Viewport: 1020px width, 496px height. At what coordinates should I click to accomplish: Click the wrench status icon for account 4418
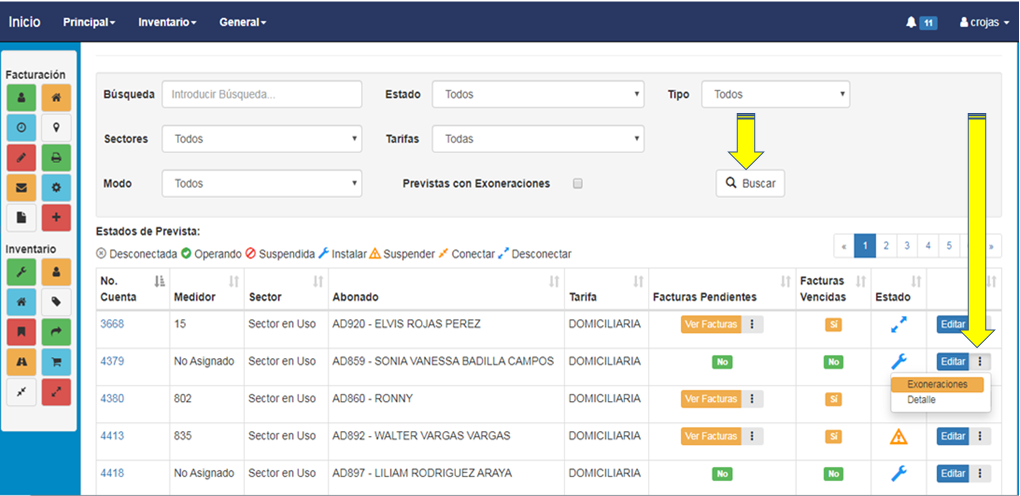coord(899,473)
